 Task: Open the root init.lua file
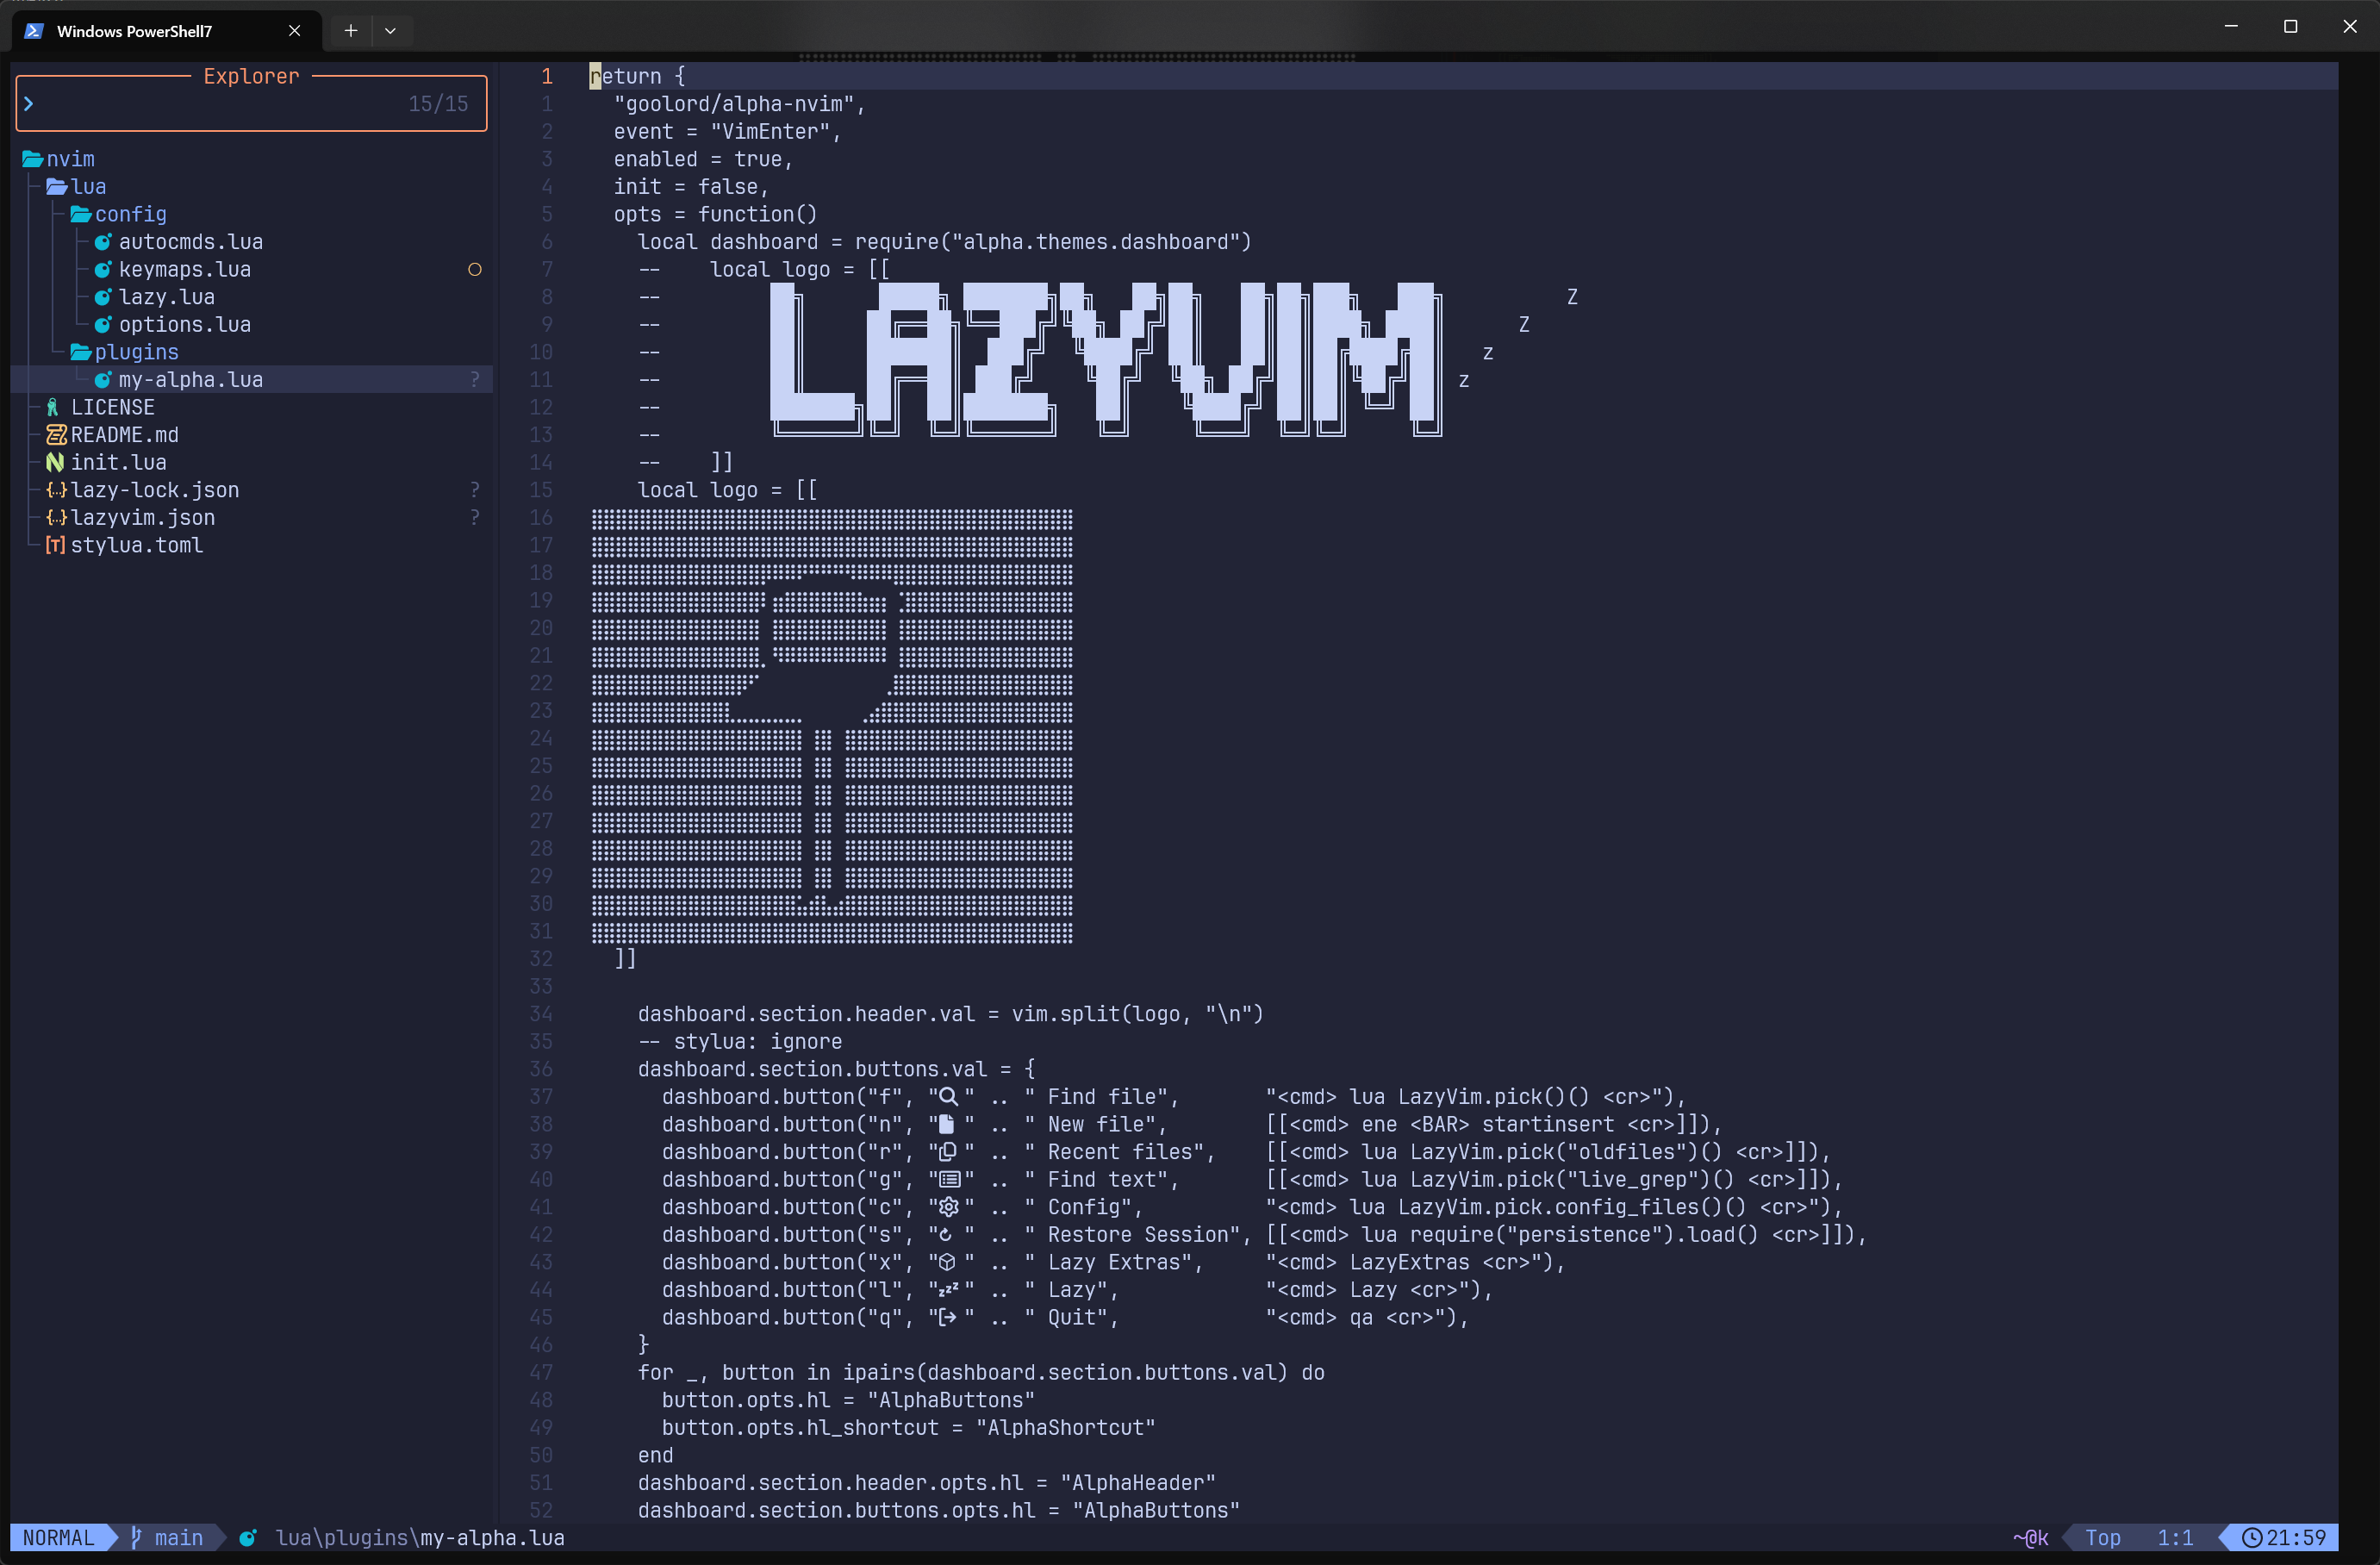click(x=118, y=463)
